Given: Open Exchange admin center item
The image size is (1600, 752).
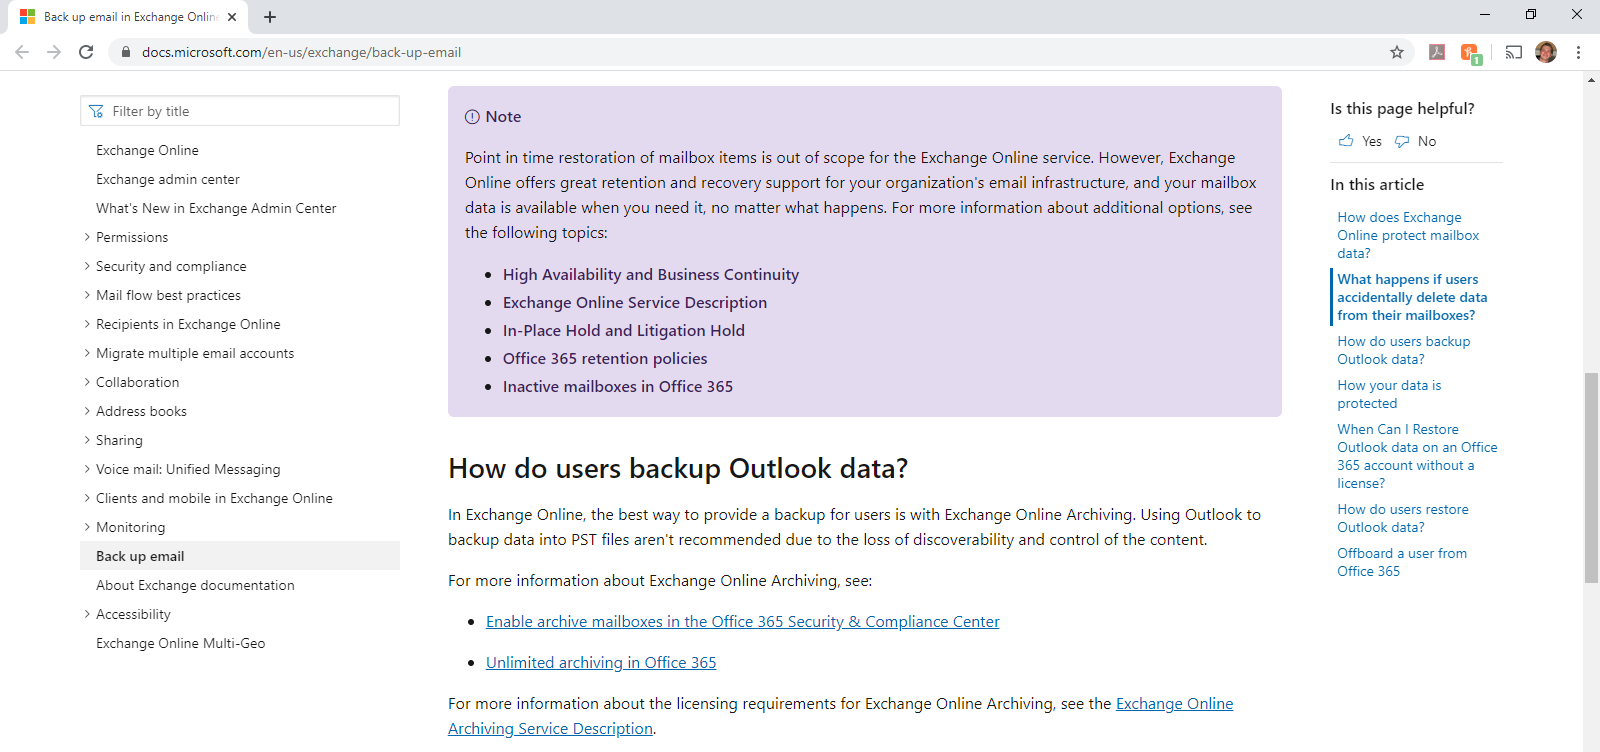Looking at the screenshot, I should (x=168, y=179).
